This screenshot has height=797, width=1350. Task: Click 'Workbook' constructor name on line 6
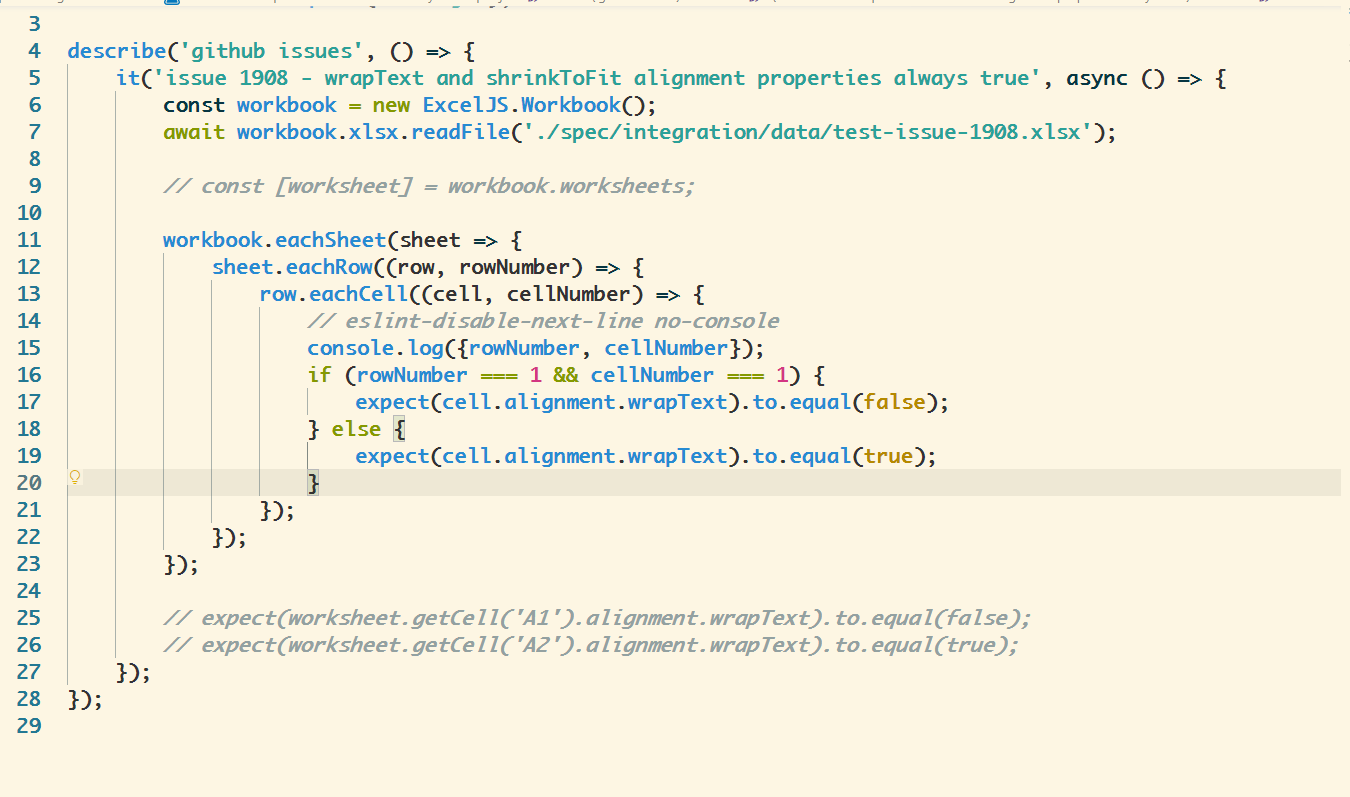coord(571,105)
